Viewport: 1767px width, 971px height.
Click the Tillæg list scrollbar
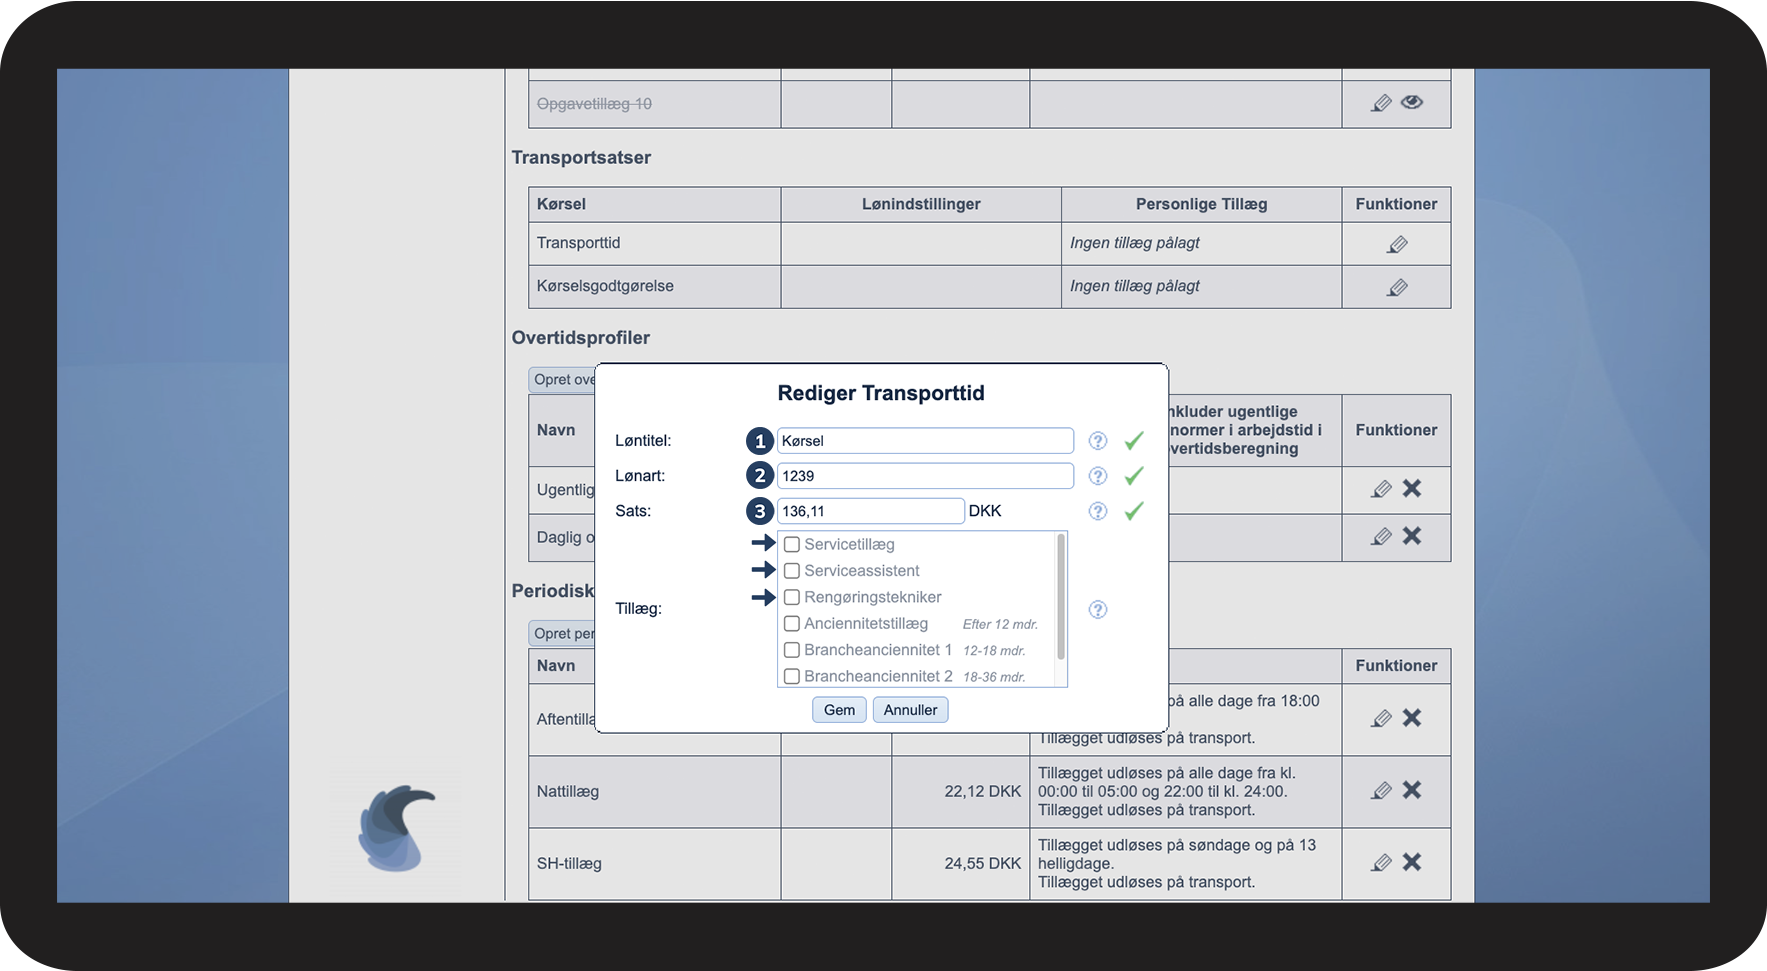1061,600
